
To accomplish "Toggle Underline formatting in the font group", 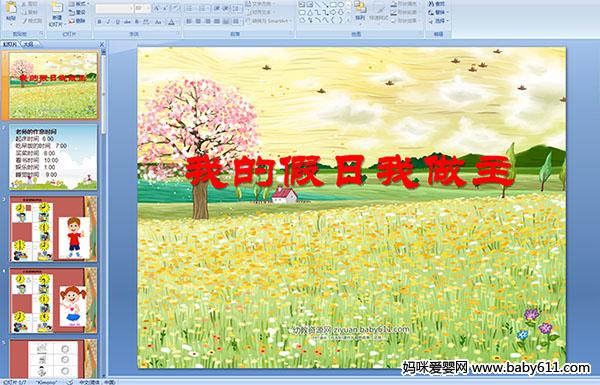I will coord(117,22).
